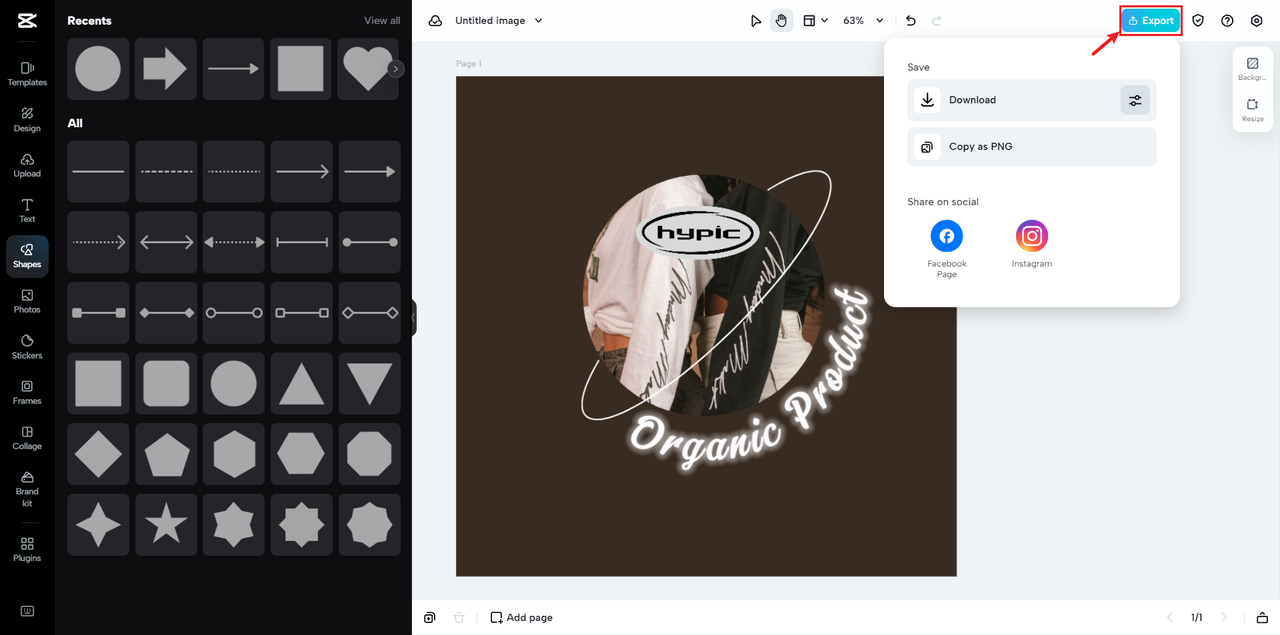Open the Design panel
Viewport: 1280px width, 635px height.
(27, 120)
